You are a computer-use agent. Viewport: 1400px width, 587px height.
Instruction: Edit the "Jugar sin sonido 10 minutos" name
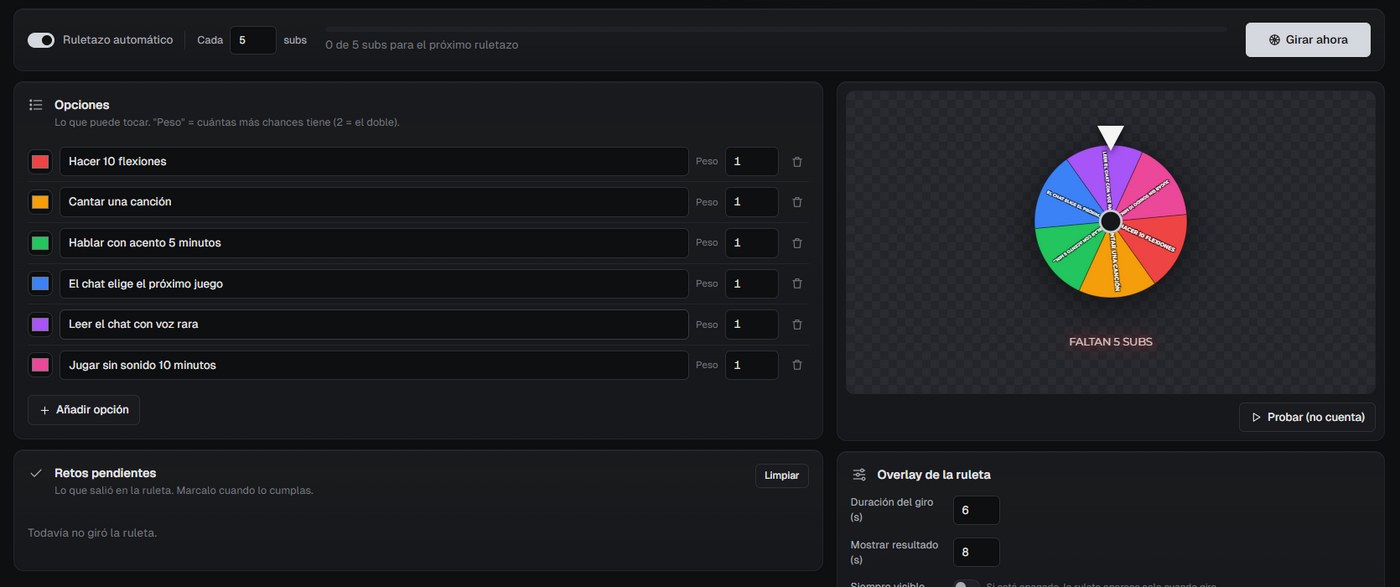374,365
